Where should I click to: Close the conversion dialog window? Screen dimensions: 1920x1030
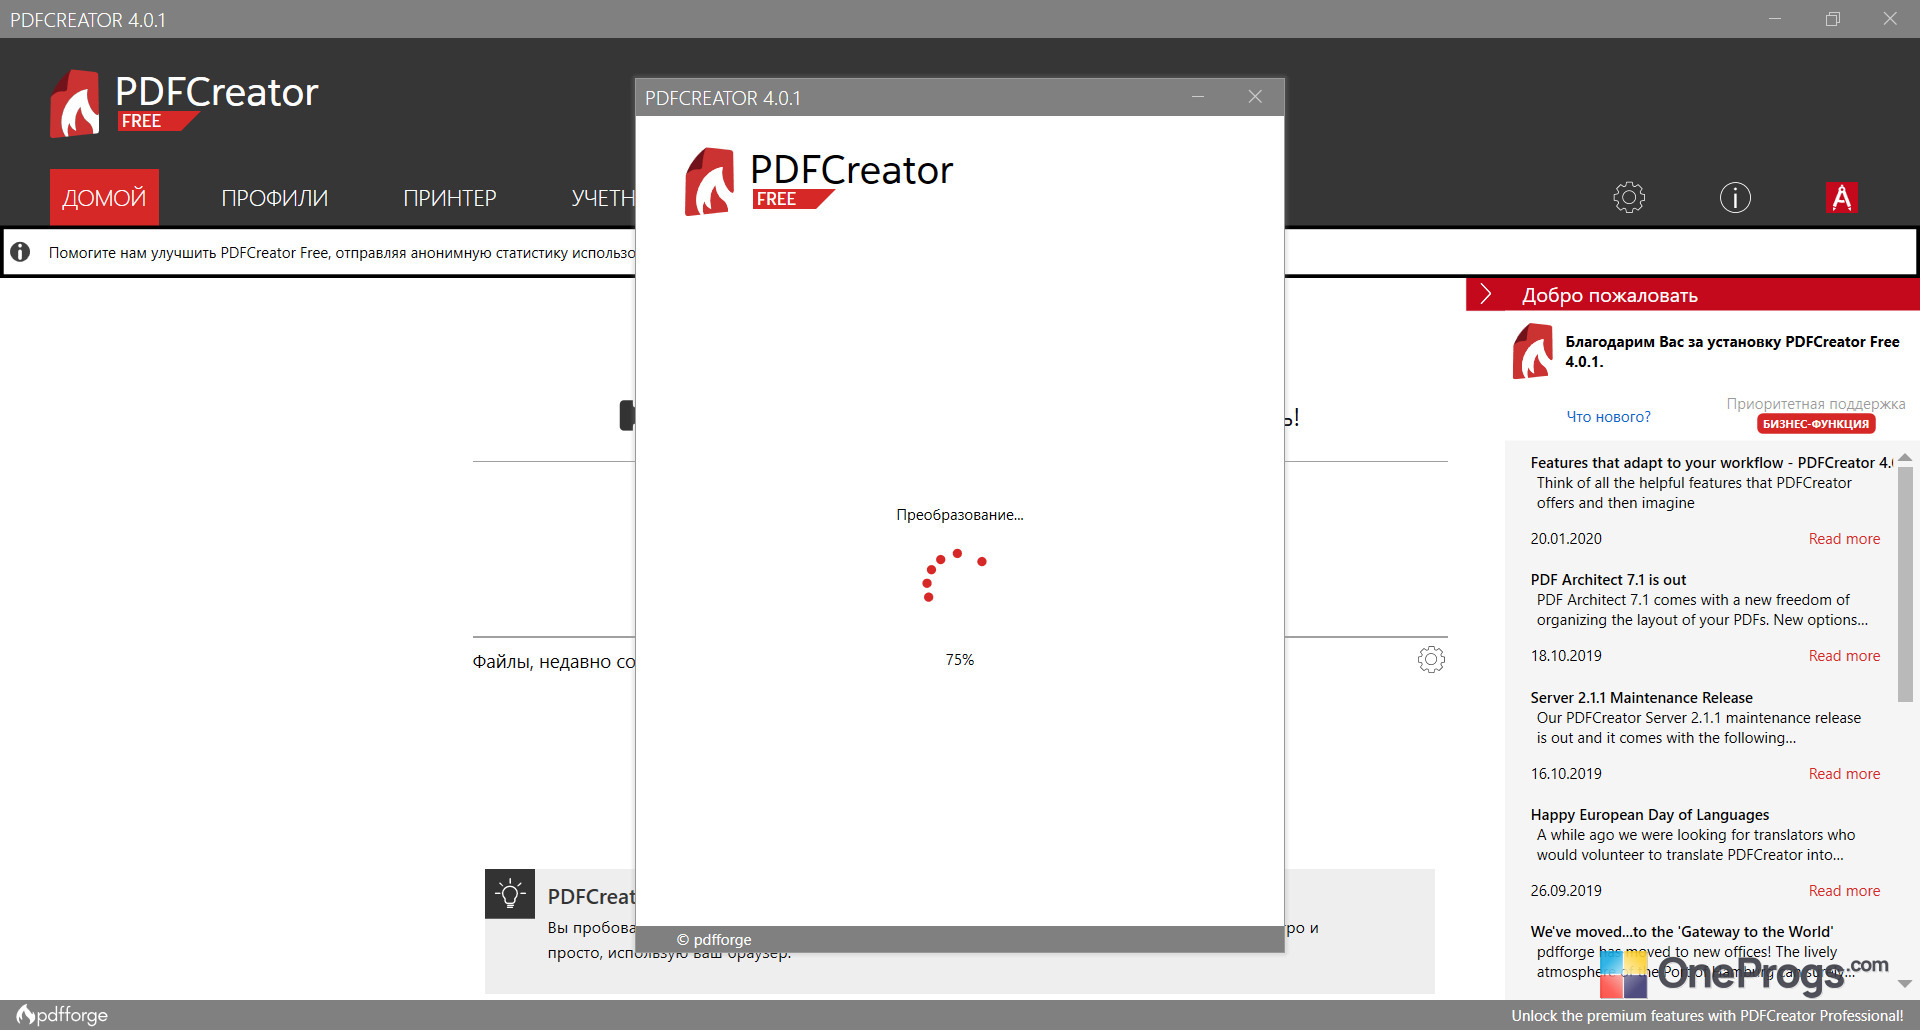pyautogui.click(x=1255, y=97)
